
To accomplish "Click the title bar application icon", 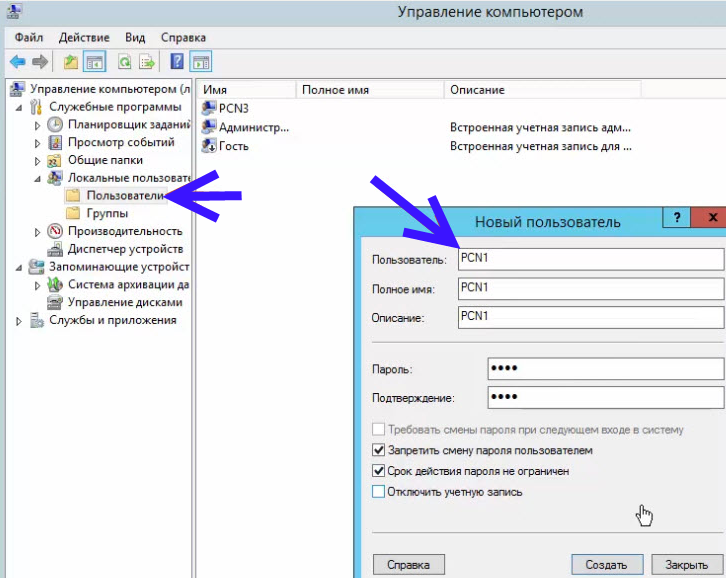I will 13,11.
